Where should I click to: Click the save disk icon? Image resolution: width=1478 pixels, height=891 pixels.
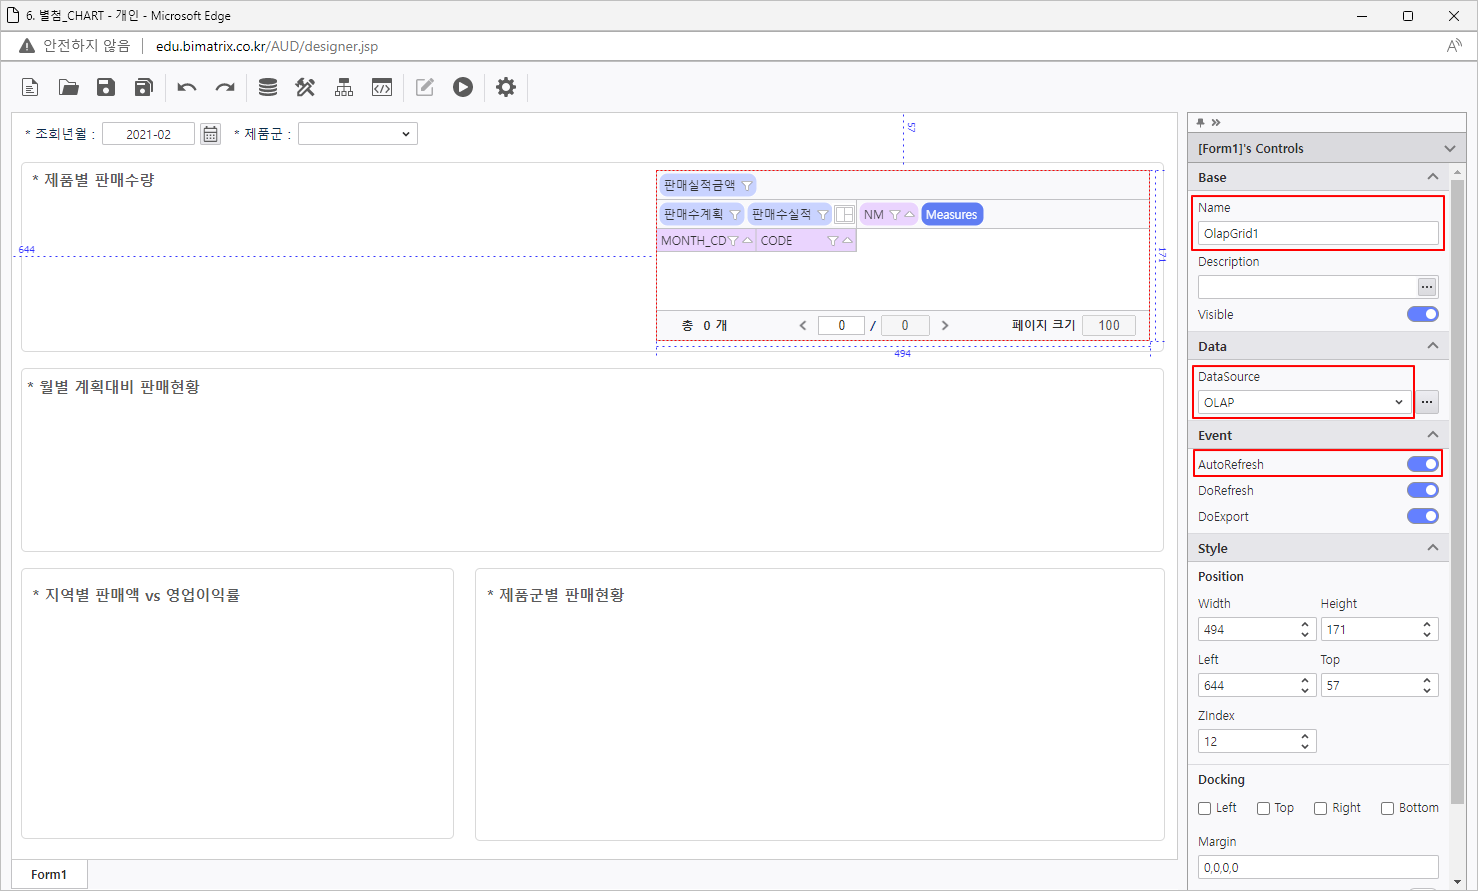click(x=106, y=88)
